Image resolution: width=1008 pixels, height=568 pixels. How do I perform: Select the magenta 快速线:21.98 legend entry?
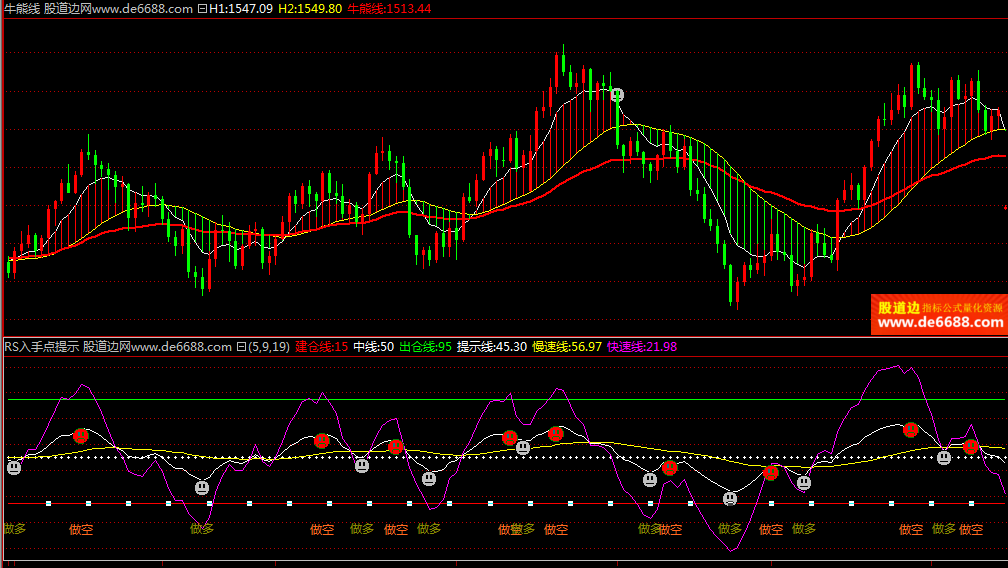tap(642, 347)
